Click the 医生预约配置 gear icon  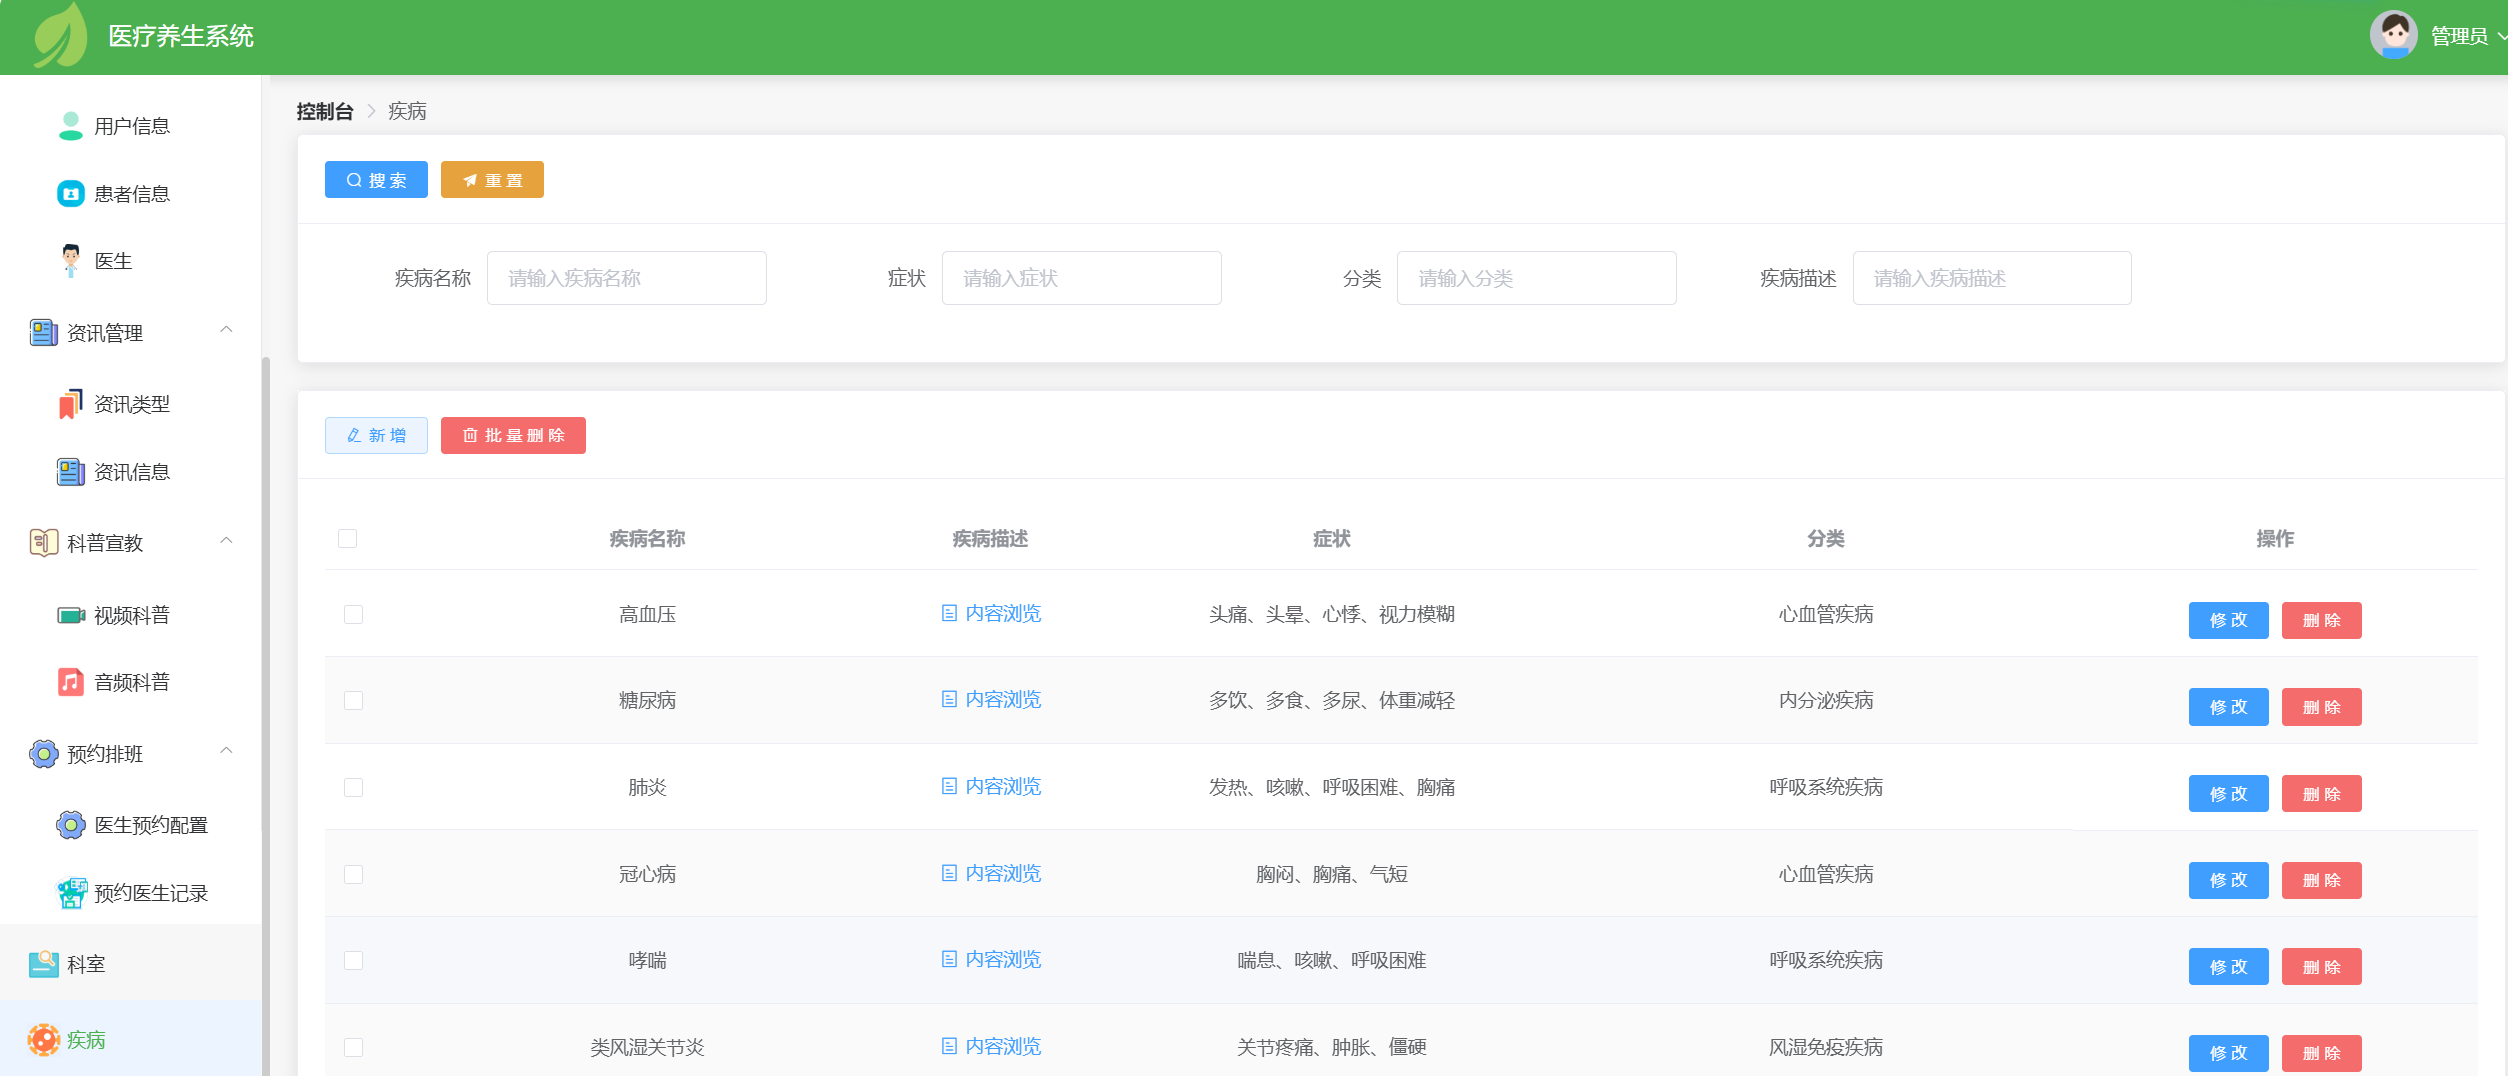pos(71,825)
